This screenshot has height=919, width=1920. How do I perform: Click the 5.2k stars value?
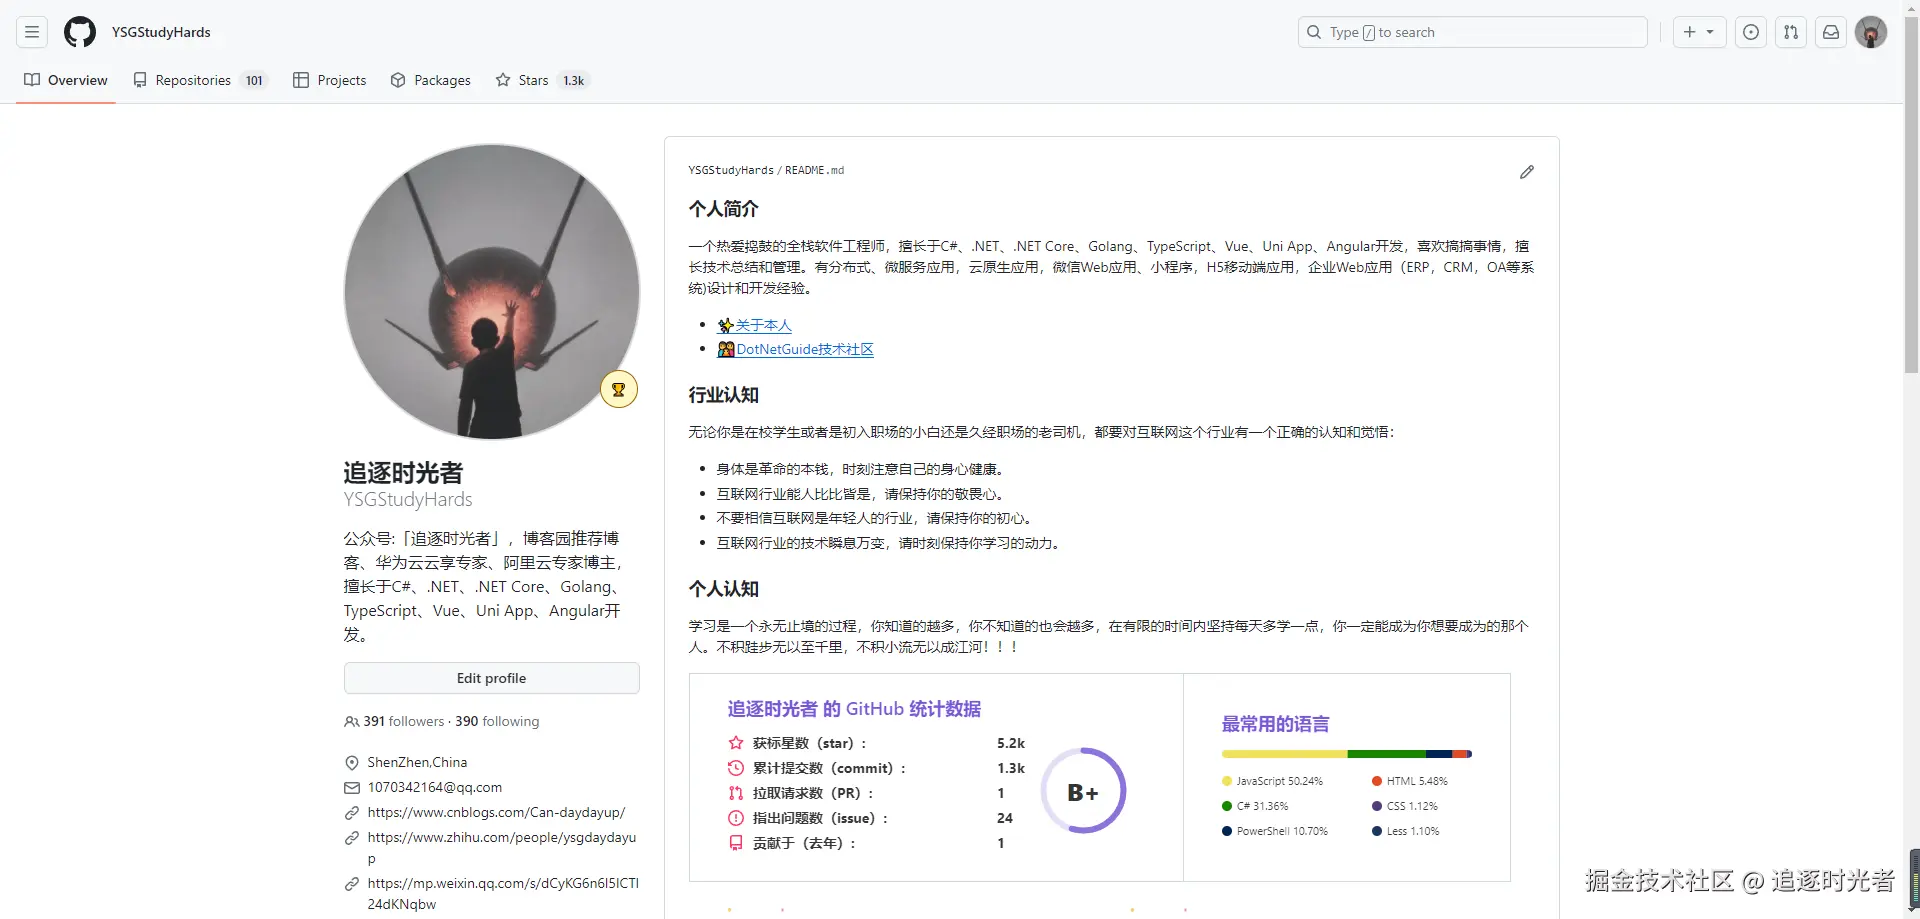pos(1011,743)
